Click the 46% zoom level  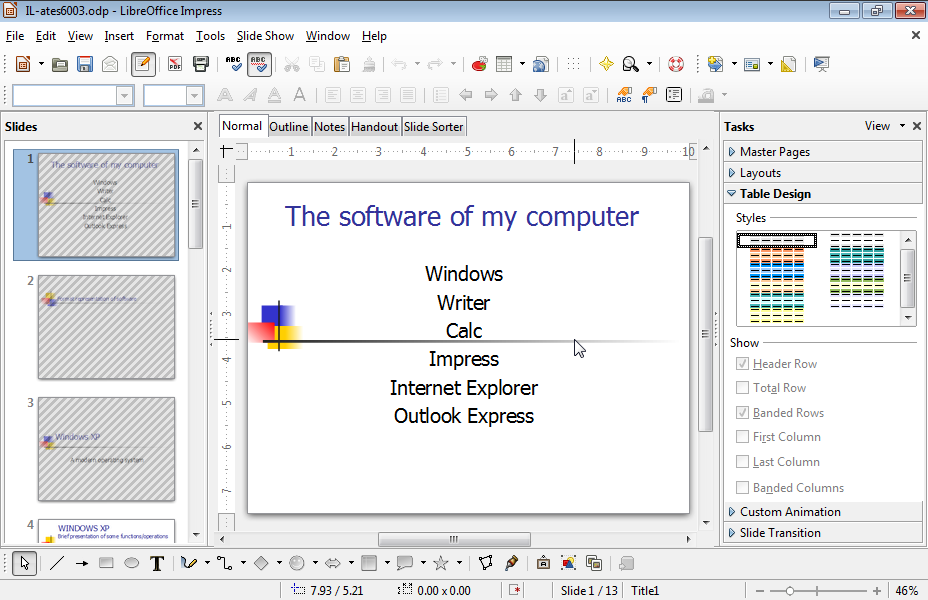point(907,591)
